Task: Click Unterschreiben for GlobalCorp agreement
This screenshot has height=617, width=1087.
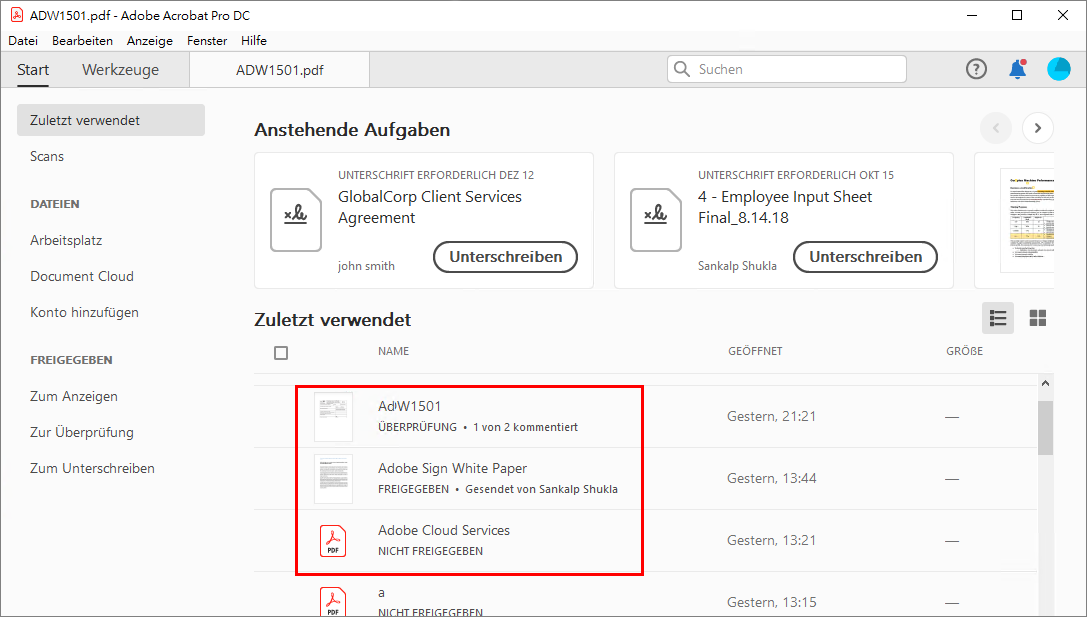Action: click(505, 257)
